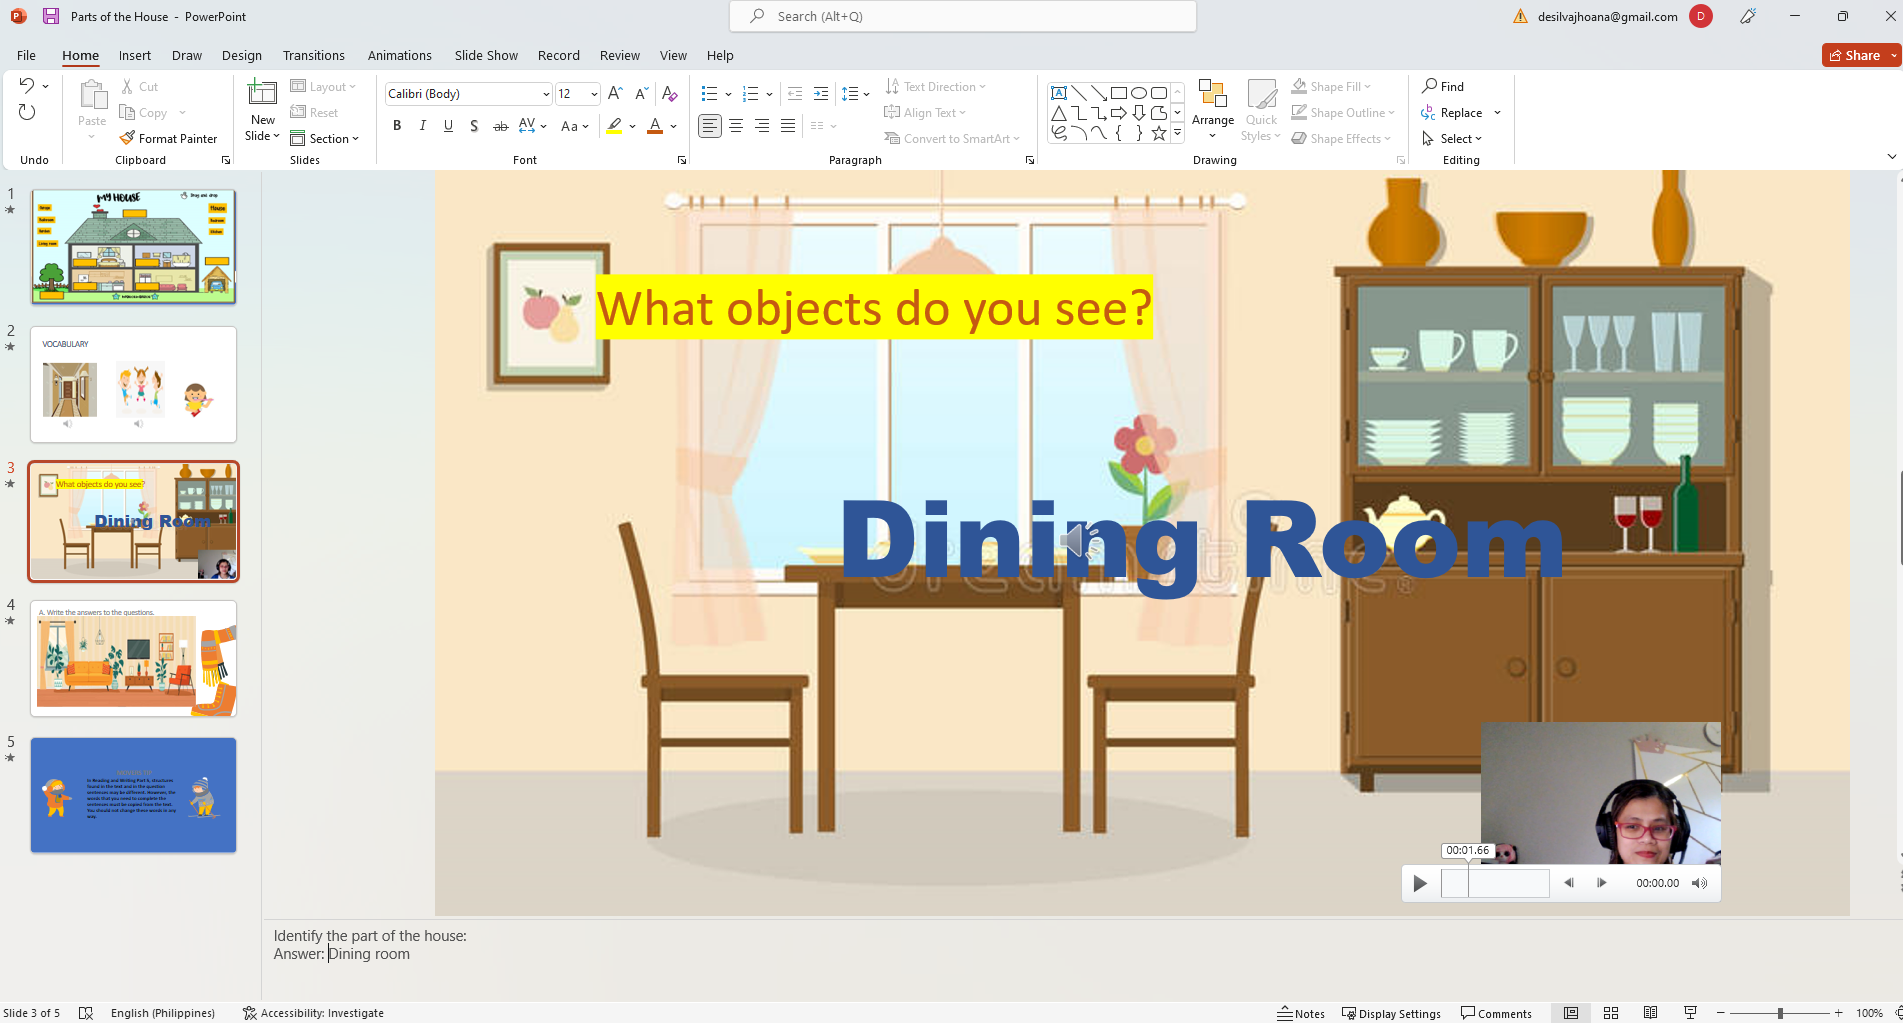The width and height of the screenshot is (1903, 1023).
Task: Start Slide Show from status bar icon
Action: (x=1690, y=1013)
